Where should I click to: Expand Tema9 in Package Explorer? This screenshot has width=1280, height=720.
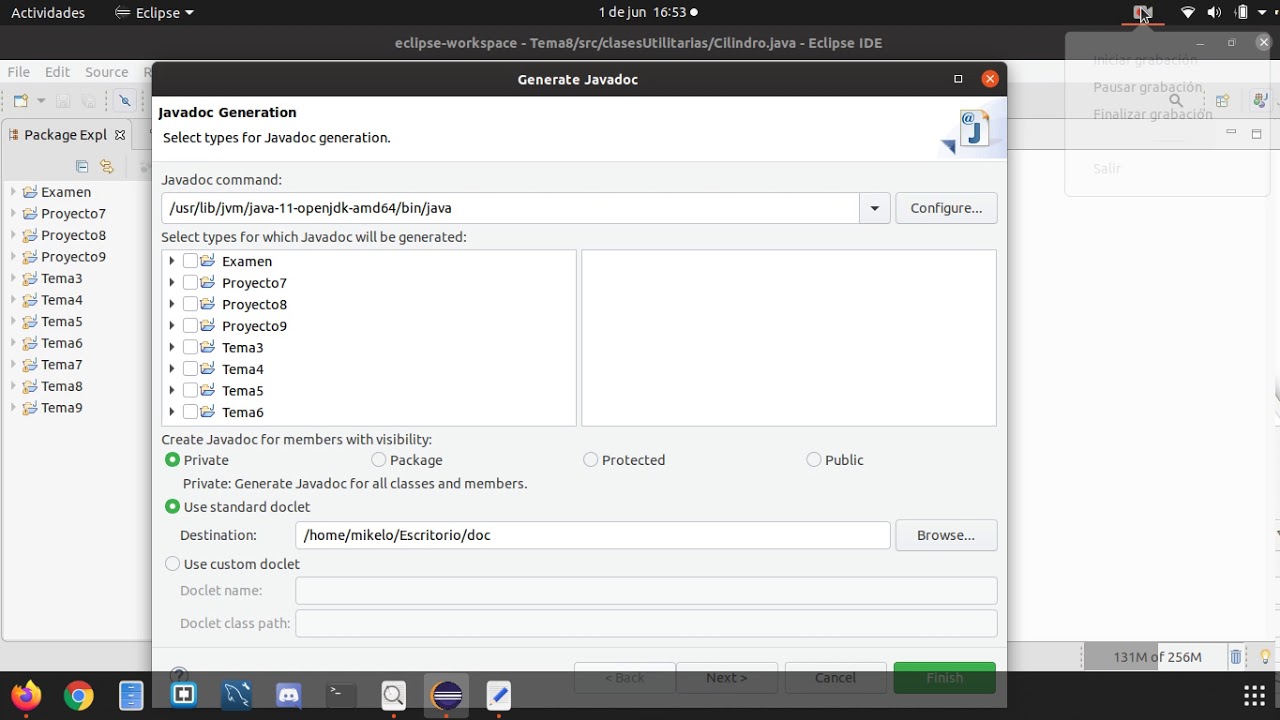coord(13,408)
